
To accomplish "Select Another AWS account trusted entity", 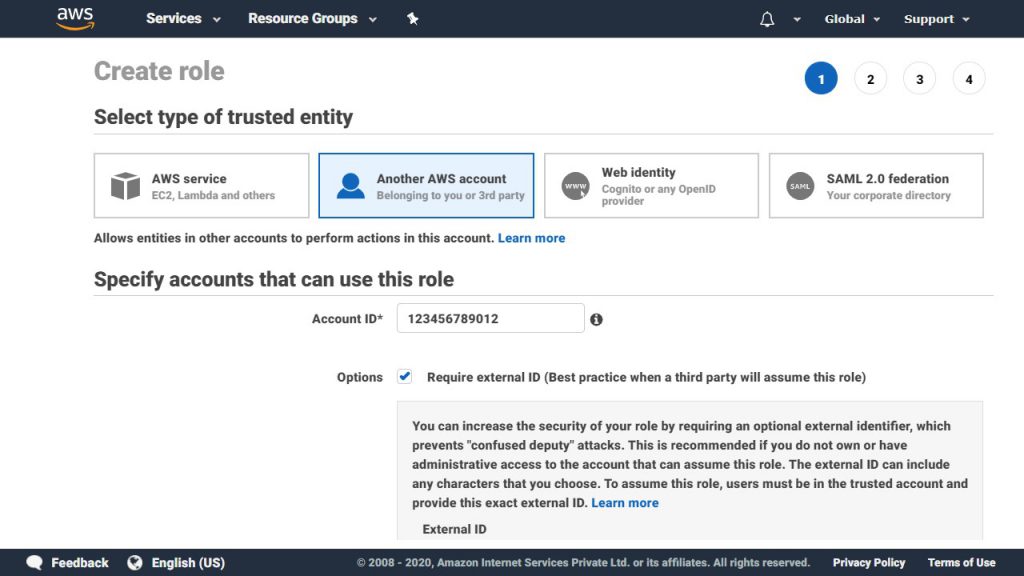I will pos(426,185).
